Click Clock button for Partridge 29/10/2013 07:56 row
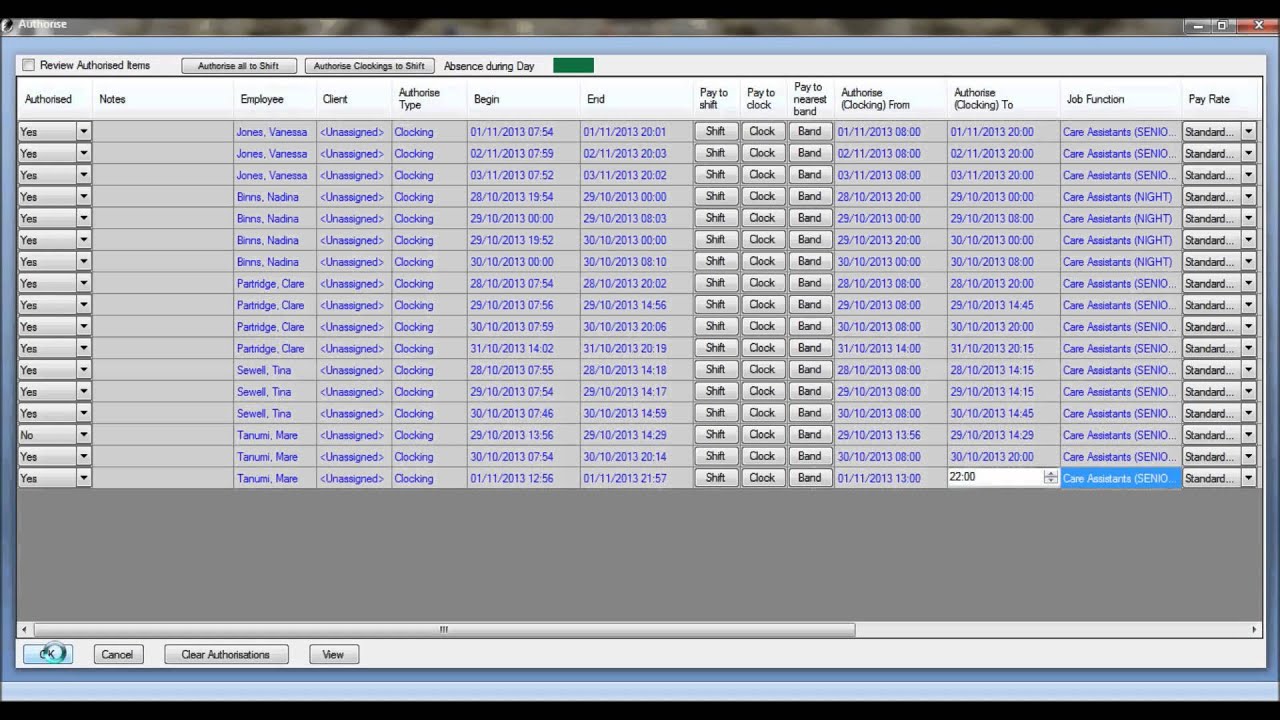Viewport: 1280px width, 720px height. pyautogui.click(x=762, y=304)
